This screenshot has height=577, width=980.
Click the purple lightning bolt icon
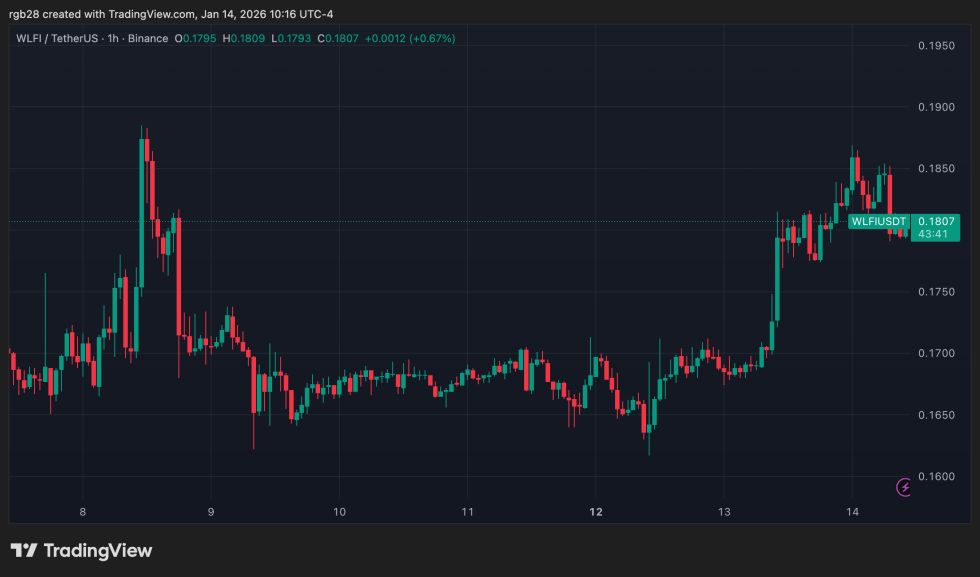[904, 487]
